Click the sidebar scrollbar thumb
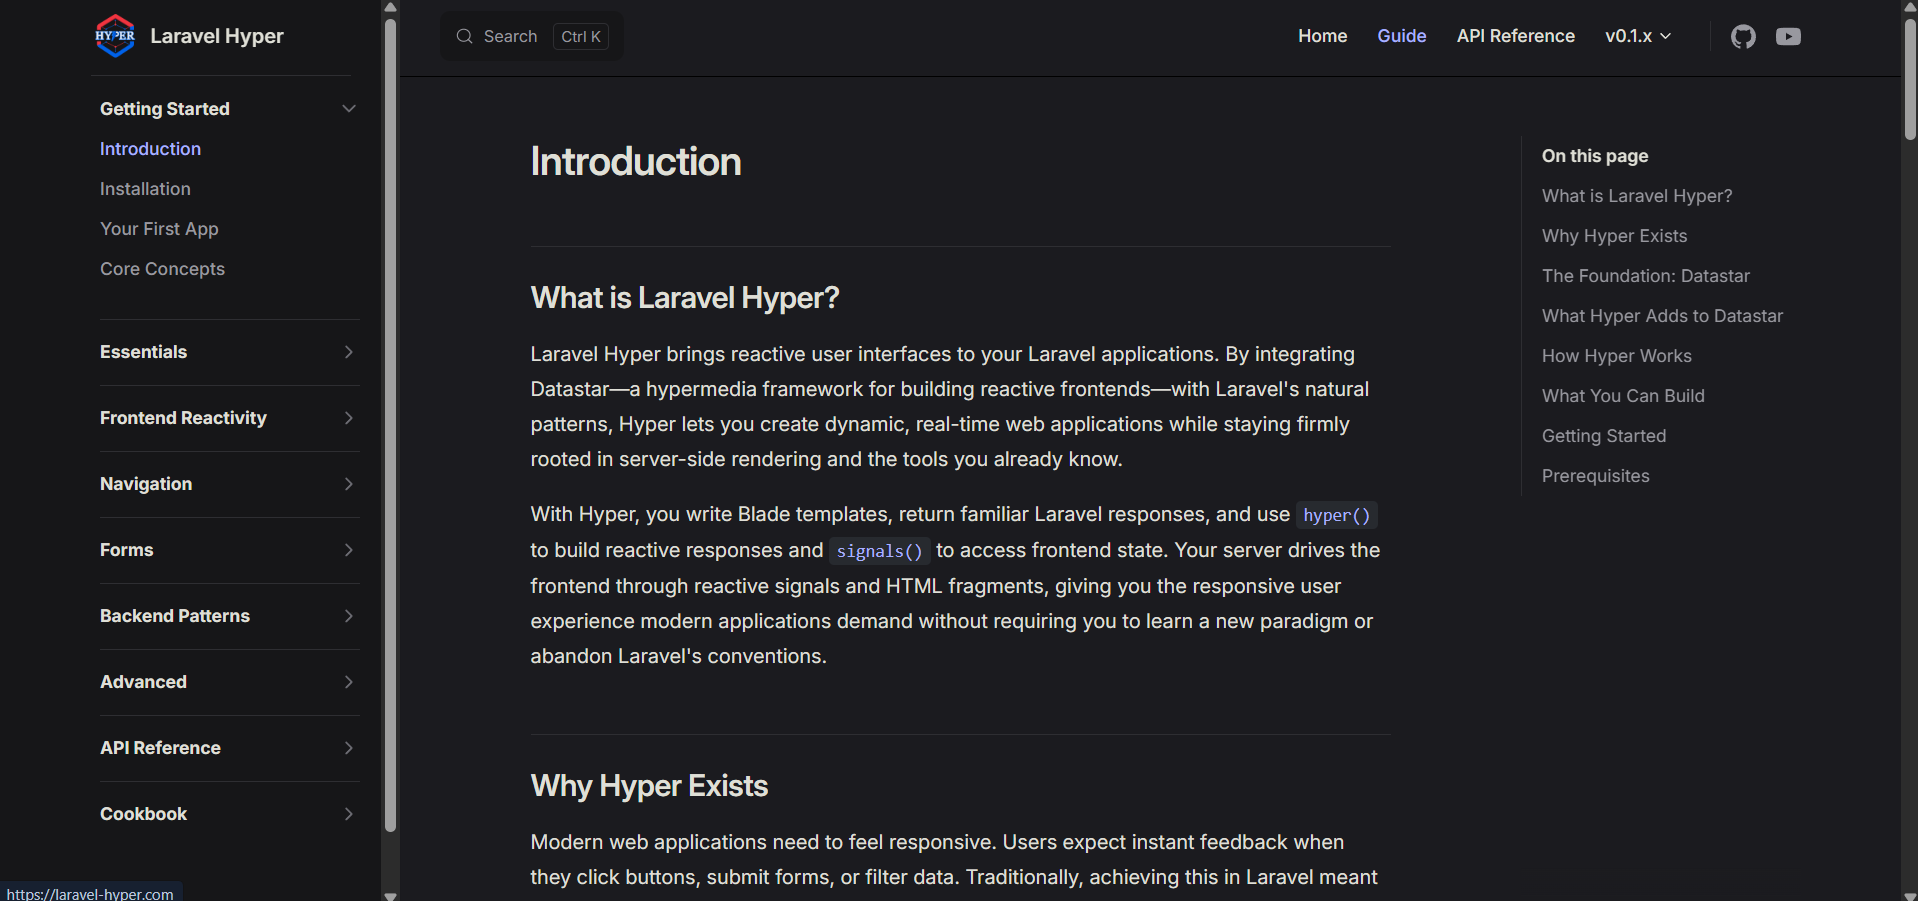 tap(390, 424)
